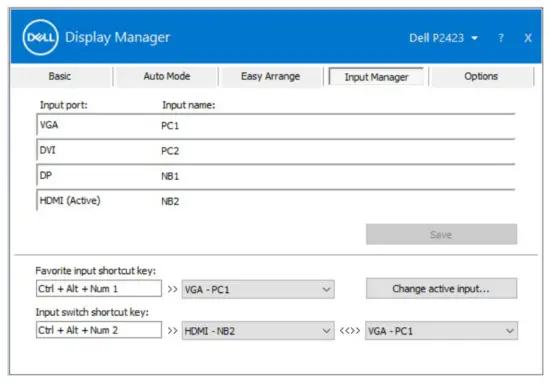Click the Input switch shortcut key label
This screenshot has height=384, width=550.
click(x=92, y=312)
